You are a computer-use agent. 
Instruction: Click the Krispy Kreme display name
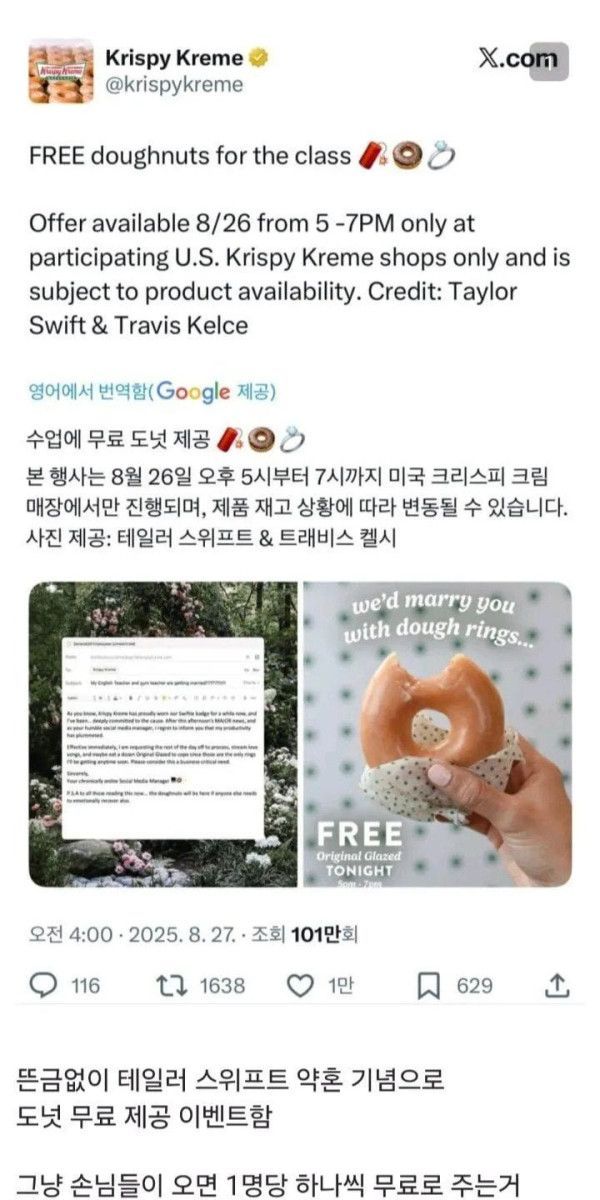pyautogui.click(x=175, y=58)
